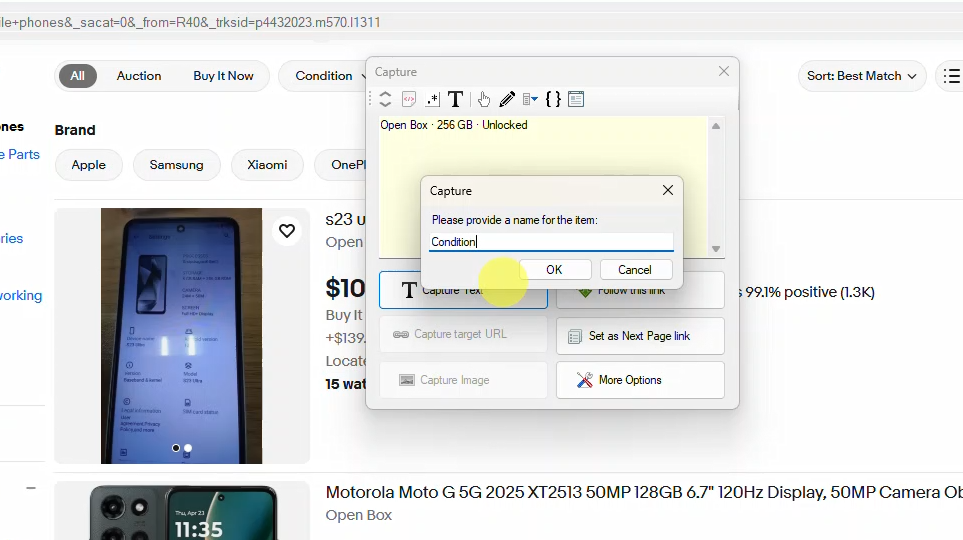963x540 pixels.
Task: Cancel the item name dialog
Action: tap(635, 270)
